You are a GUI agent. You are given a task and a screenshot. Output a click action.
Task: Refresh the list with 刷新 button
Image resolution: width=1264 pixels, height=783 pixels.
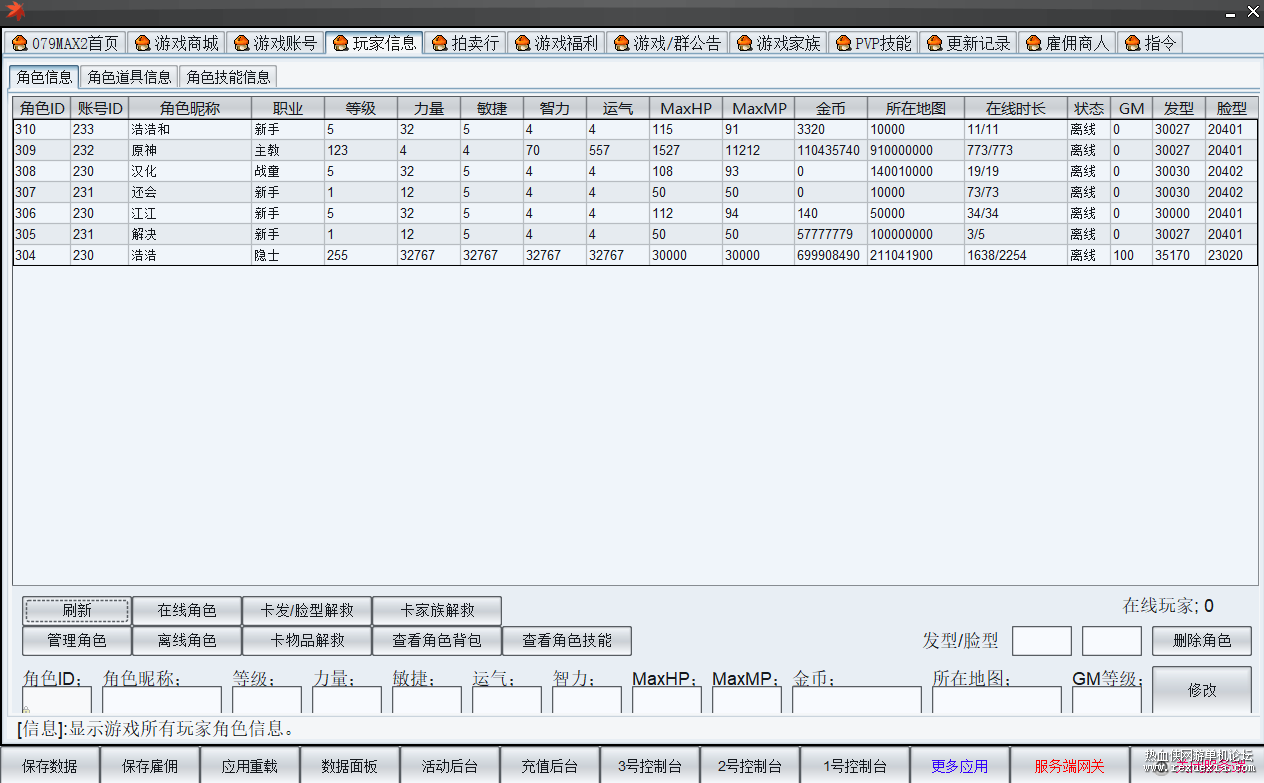[x=77, y=610]
